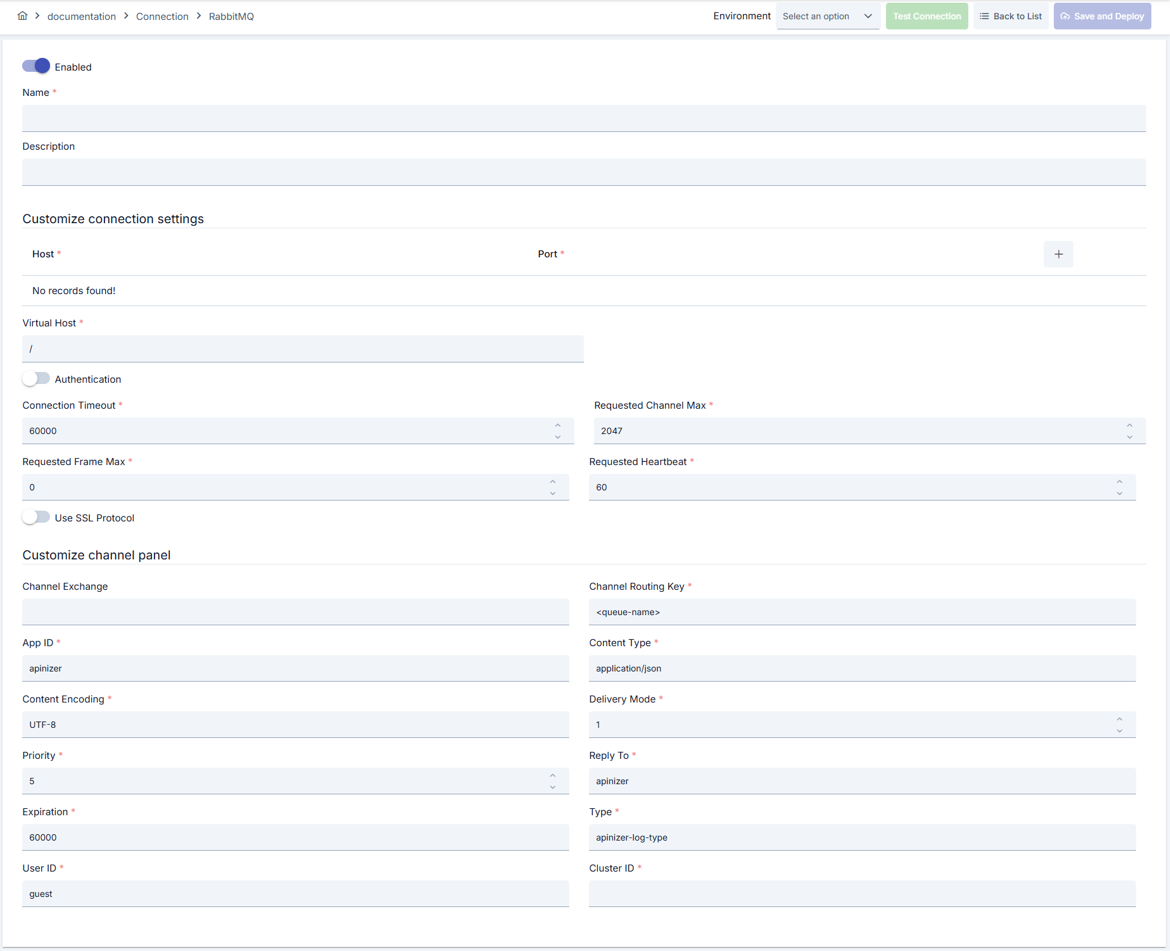Click Requested Channel Max field 2047
The width and height of the screenshot is (1170, 951).
point(869,431)
